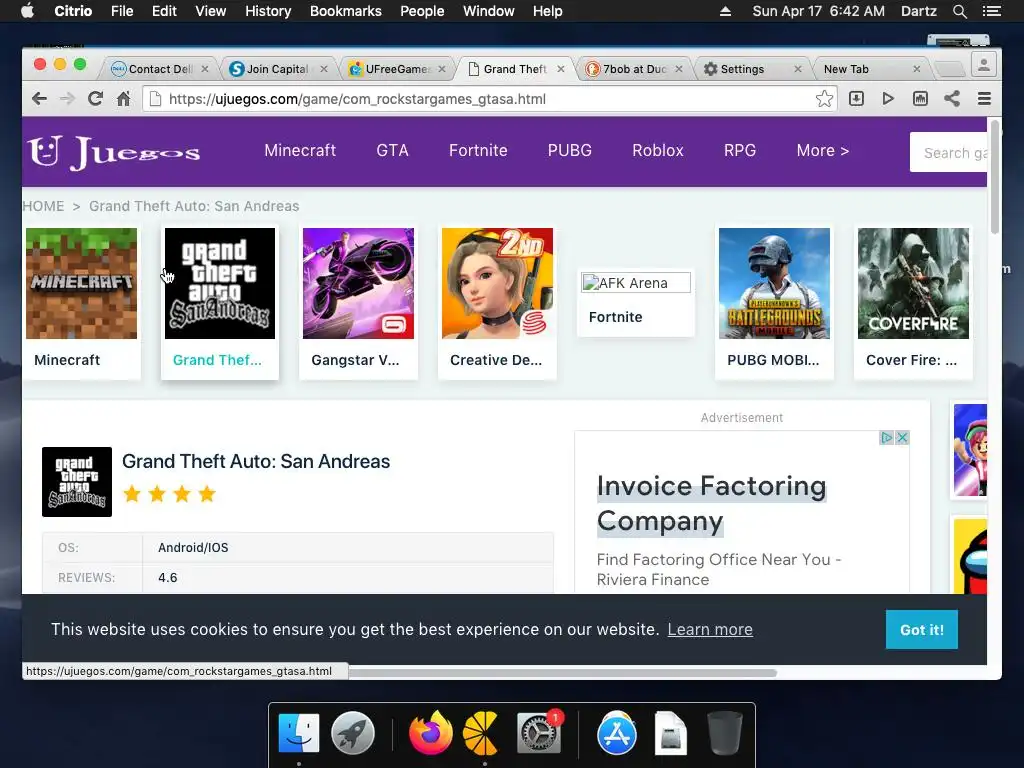This screenshot has height=768, width=1024.
Task: Click the Among Us sidebar game thumbnail
Action: (970, 556)
